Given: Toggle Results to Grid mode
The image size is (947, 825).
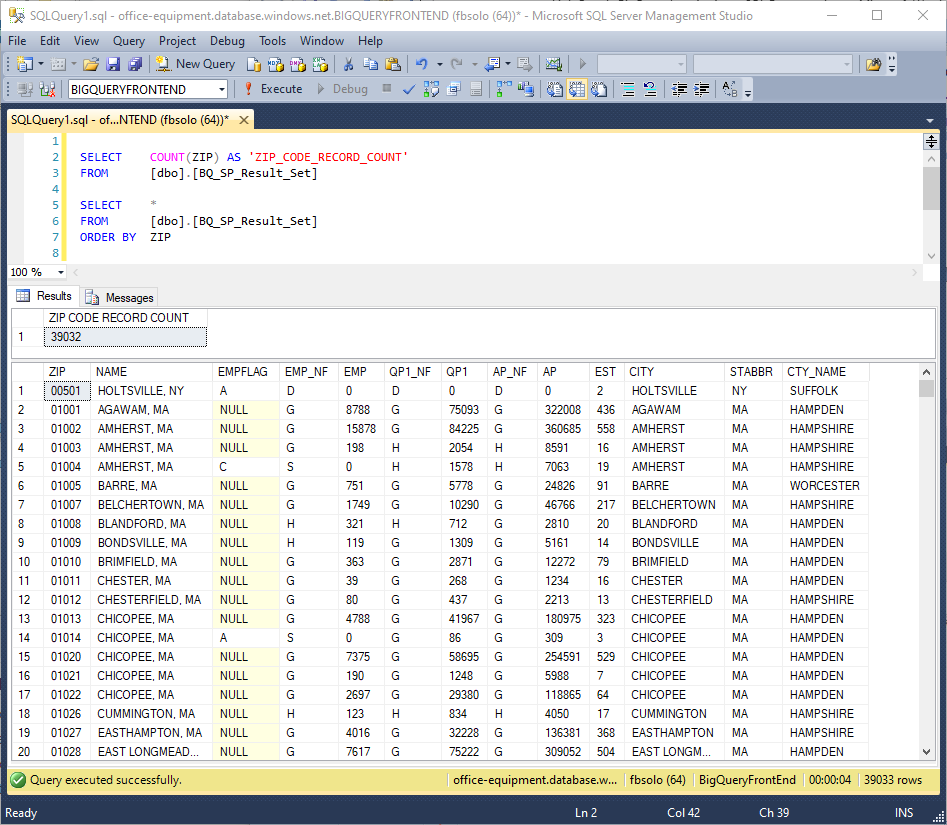Looking at the screenshot, I should [577, 89].
